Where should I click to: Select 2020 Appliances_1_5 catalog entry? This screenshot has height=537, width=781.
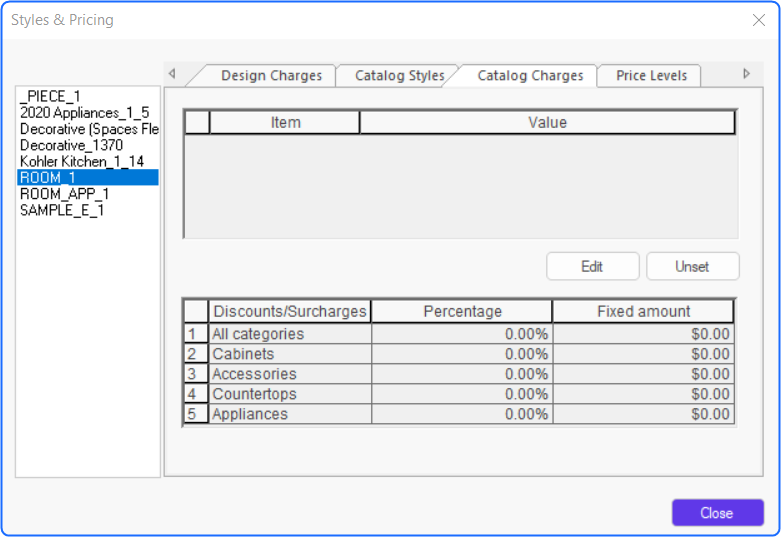pos(84,113)
